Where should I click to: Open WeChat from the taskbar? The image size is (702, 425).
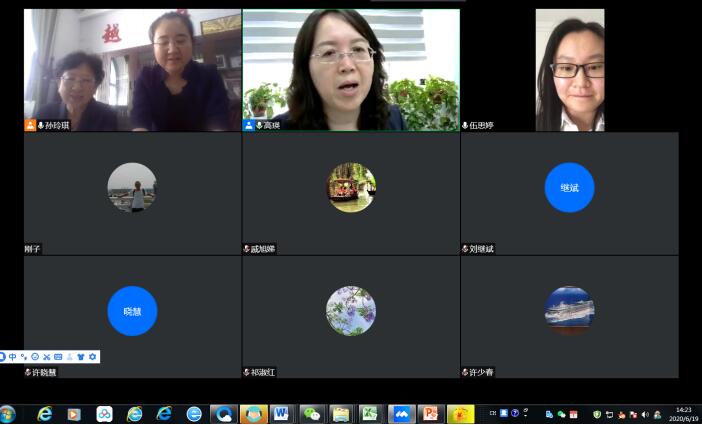pyautogui.click(x=312, y=414)
